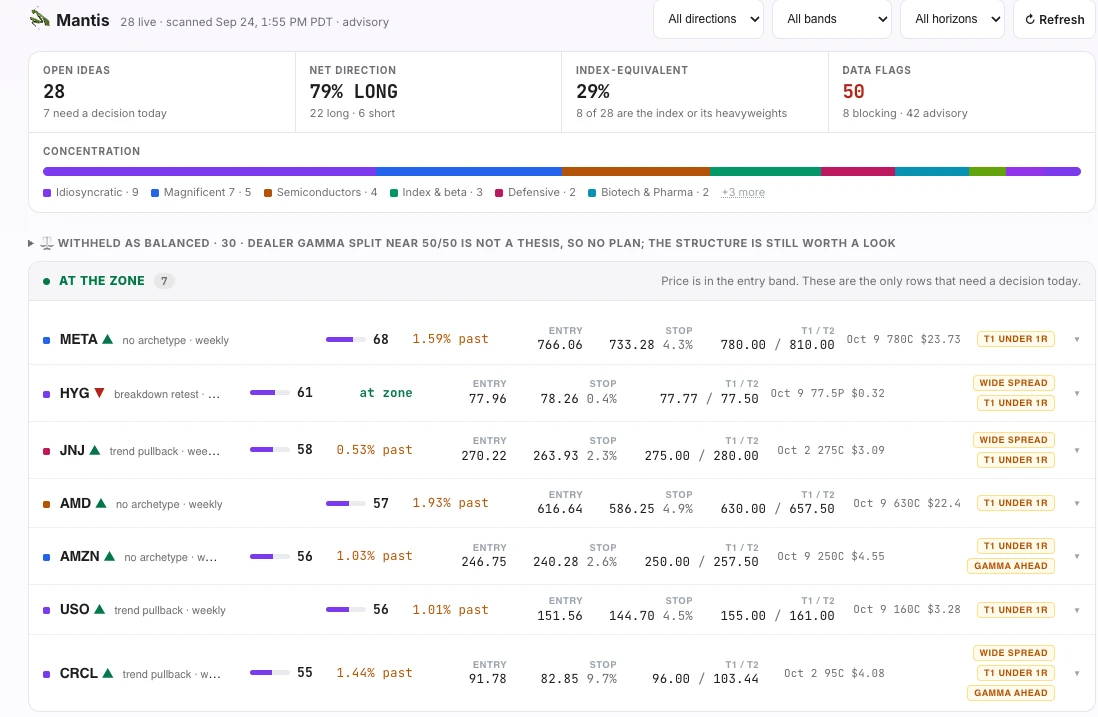Screen dimensions: 1098x717
Task: Click the blue sector square before AMZN
Action: pyautogui.click(x=46, y=557)
